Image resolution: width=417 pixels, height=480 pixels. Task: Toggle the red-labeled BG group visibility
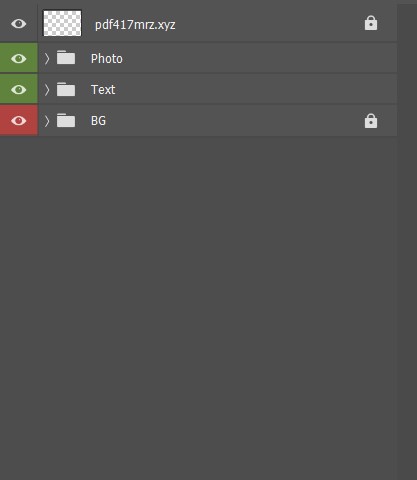pos(18,120)
